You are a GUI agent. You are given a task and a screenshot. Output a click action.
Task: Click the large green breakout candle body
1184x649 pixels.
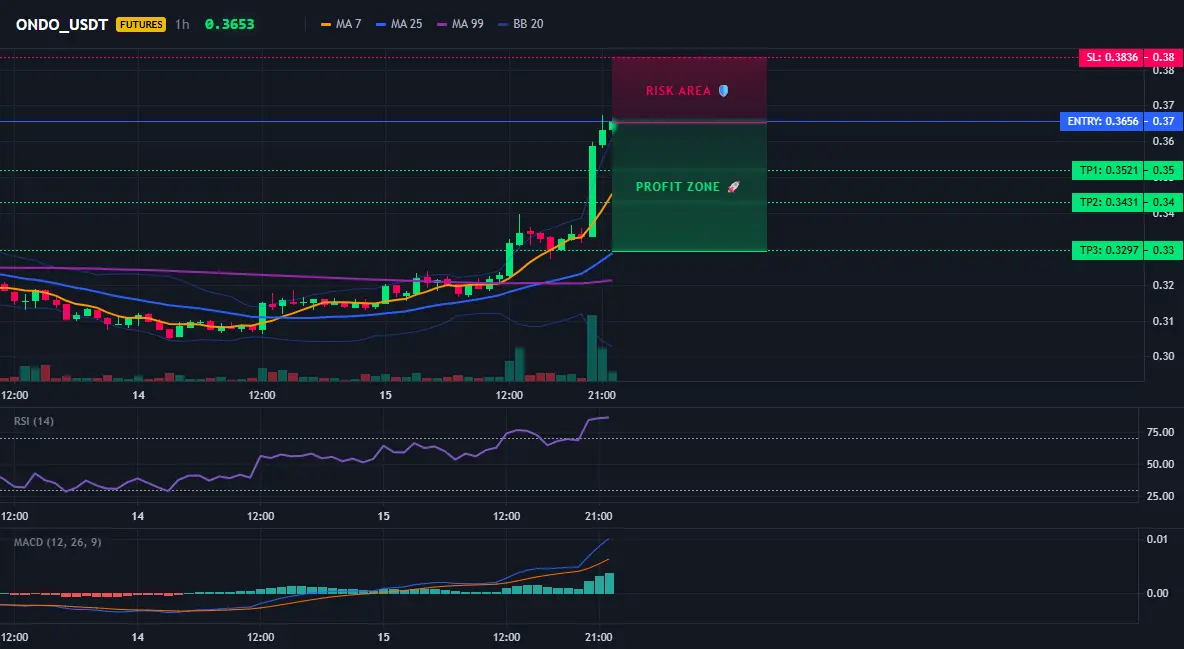[x=593, y=191]
